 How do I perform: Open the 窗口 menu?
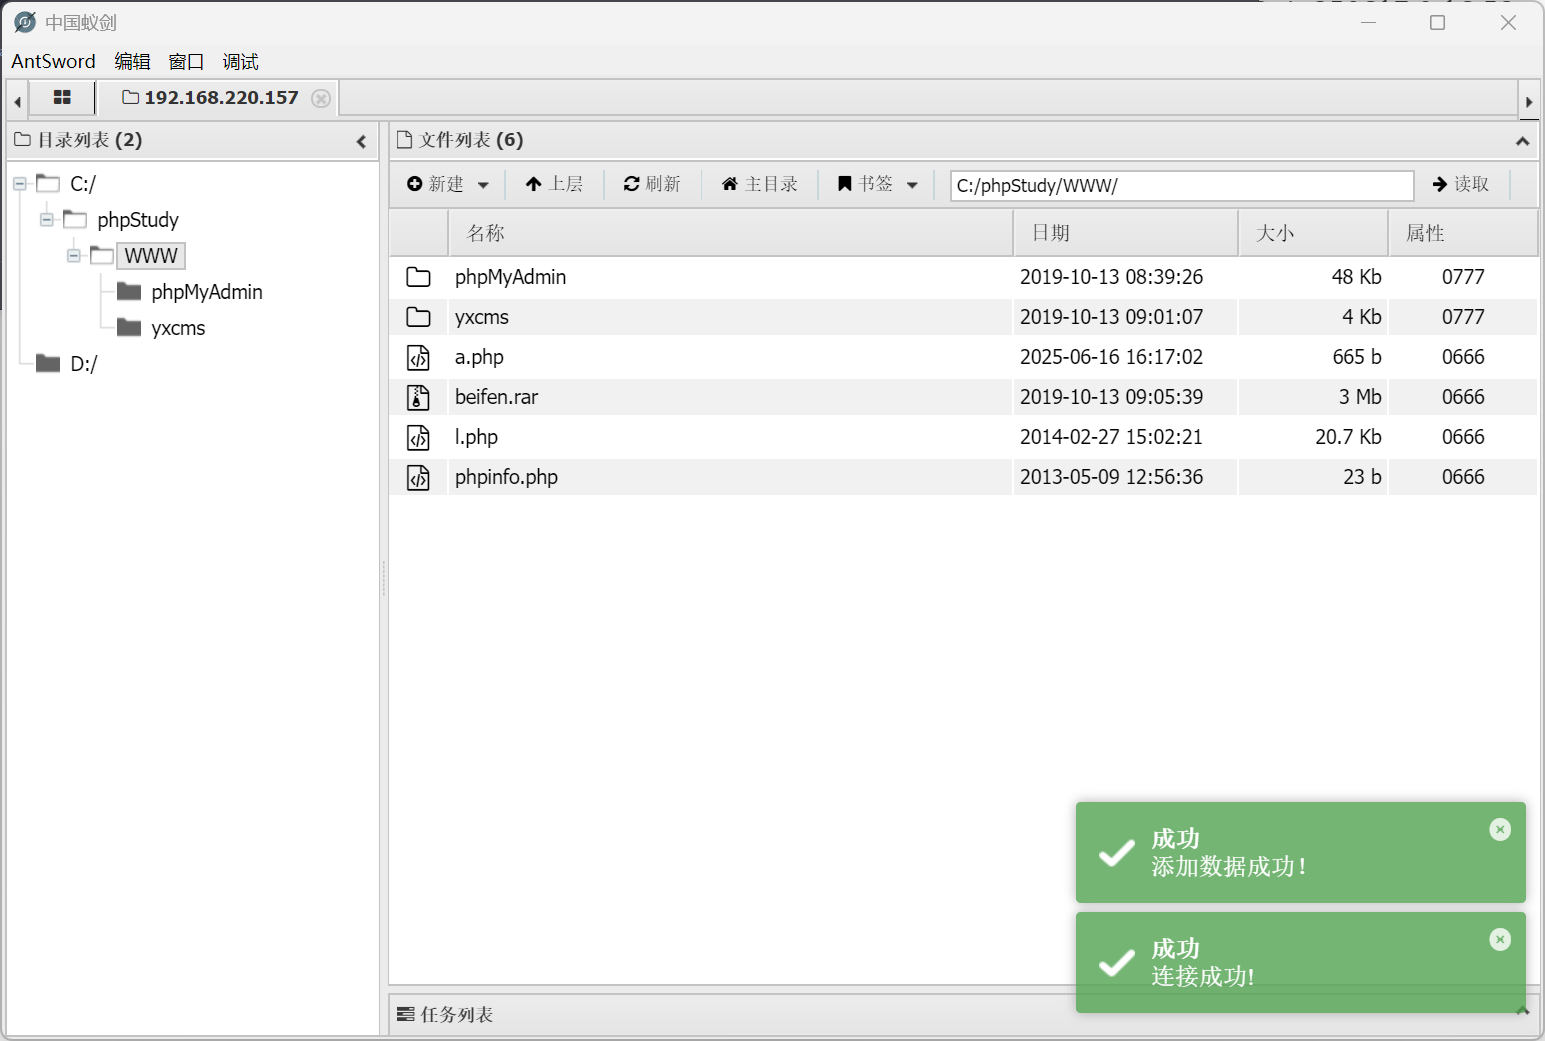pyautogui.click(x=186, y=61)
